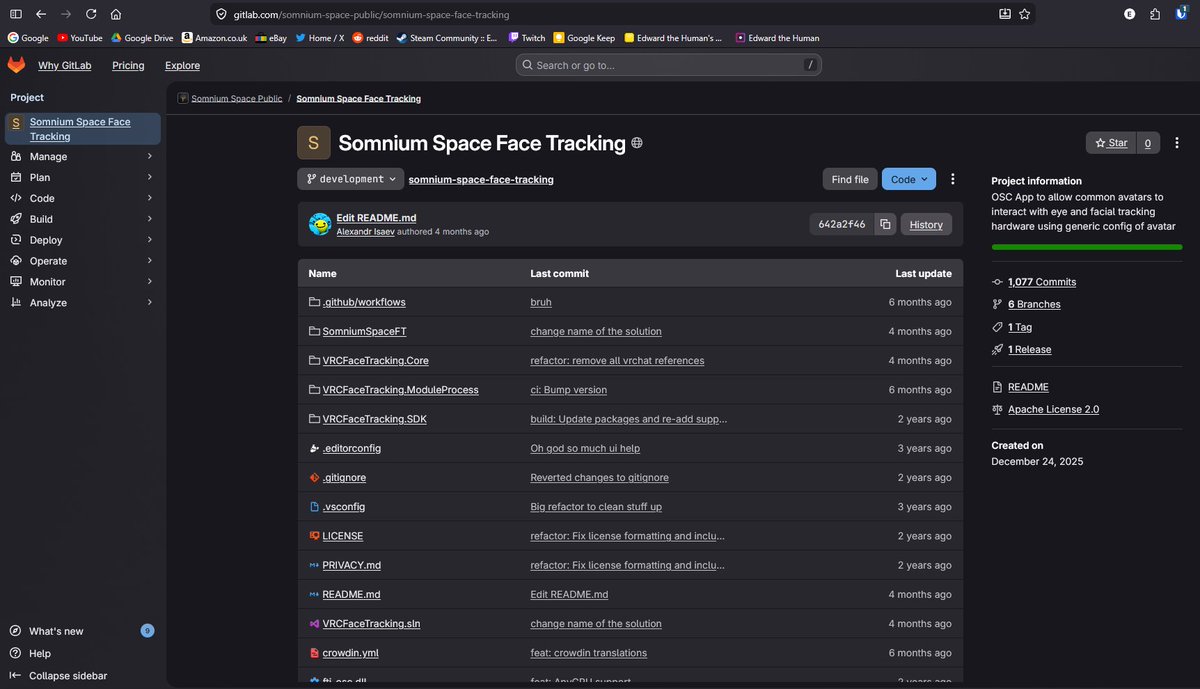This screenshot has width=1200, height=689.
Task: Copy commit SHA 642a2f46
Action: (885, 225)
